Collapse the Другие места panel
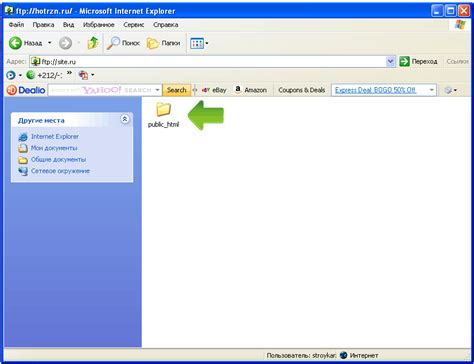Screen dimensions: 474x364 [x=125, y=119]
